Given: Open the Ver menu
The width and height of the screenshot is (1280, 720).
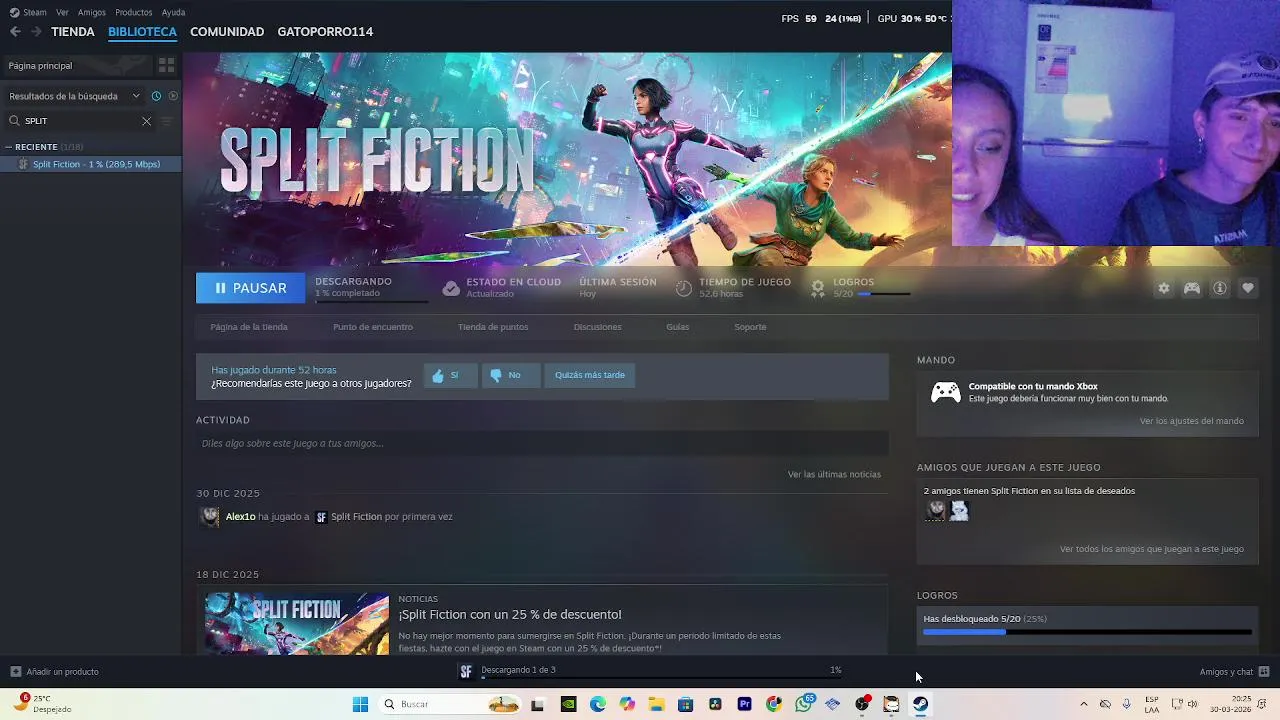Looking at the screenshot, I should [62, 12].
